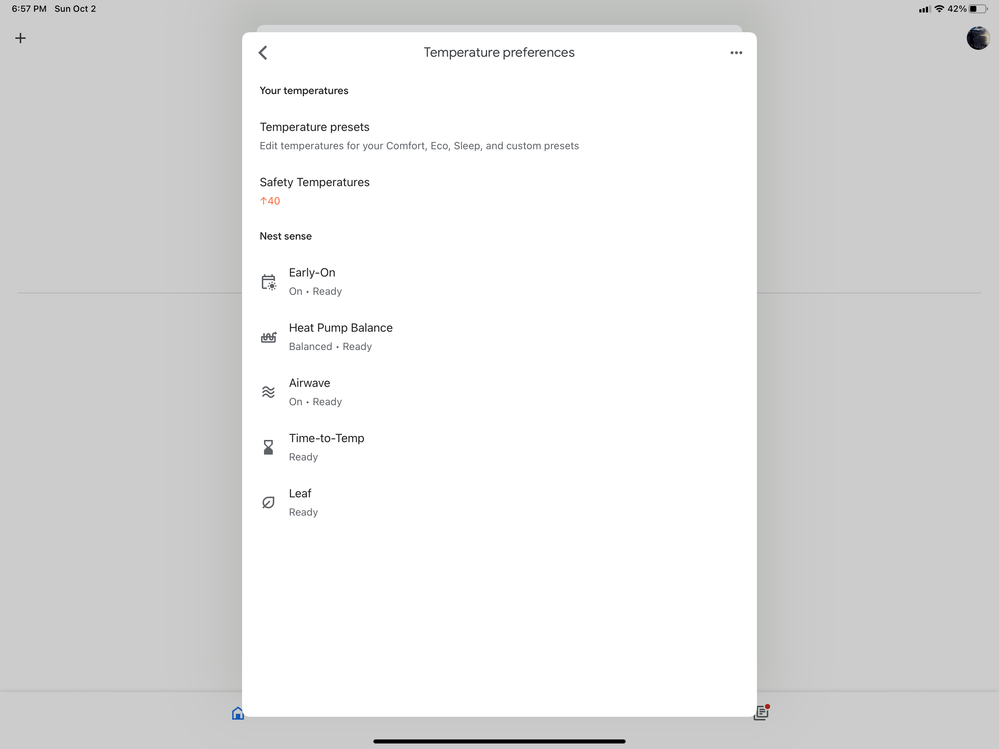Tap the Wi-Fi icon in status bar

pos(939,9)
